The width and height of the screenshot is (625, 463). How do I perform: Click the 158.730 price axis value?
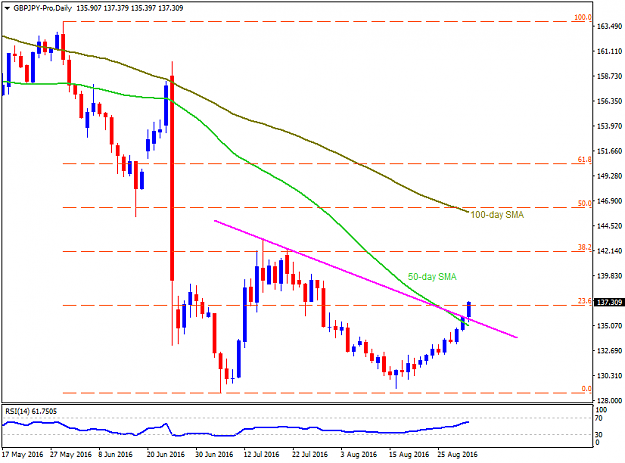(x=609, y=76)
